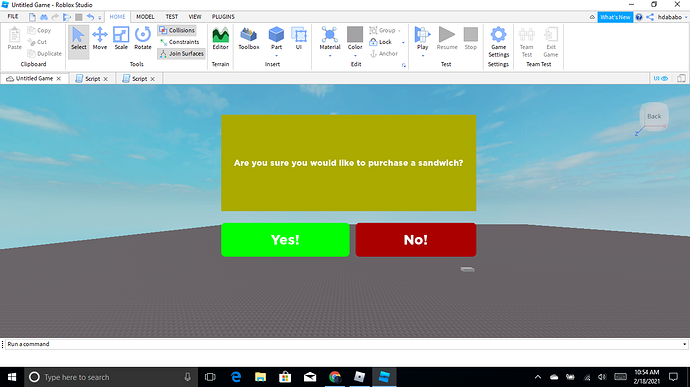
Task: Click the Windows Start button
Action: (x=12, y=377)
